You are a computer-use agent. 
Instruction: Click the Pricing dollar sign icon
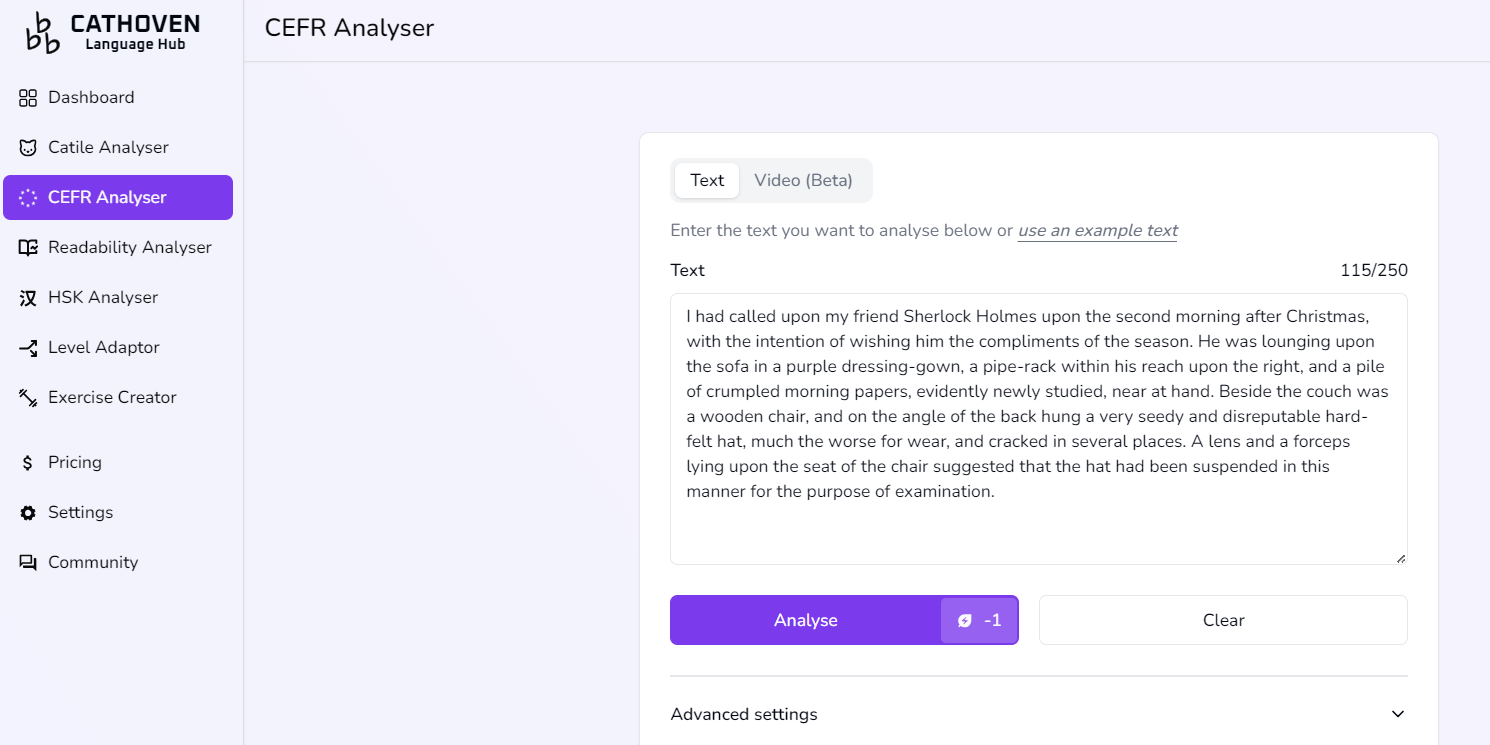[28, 463]
